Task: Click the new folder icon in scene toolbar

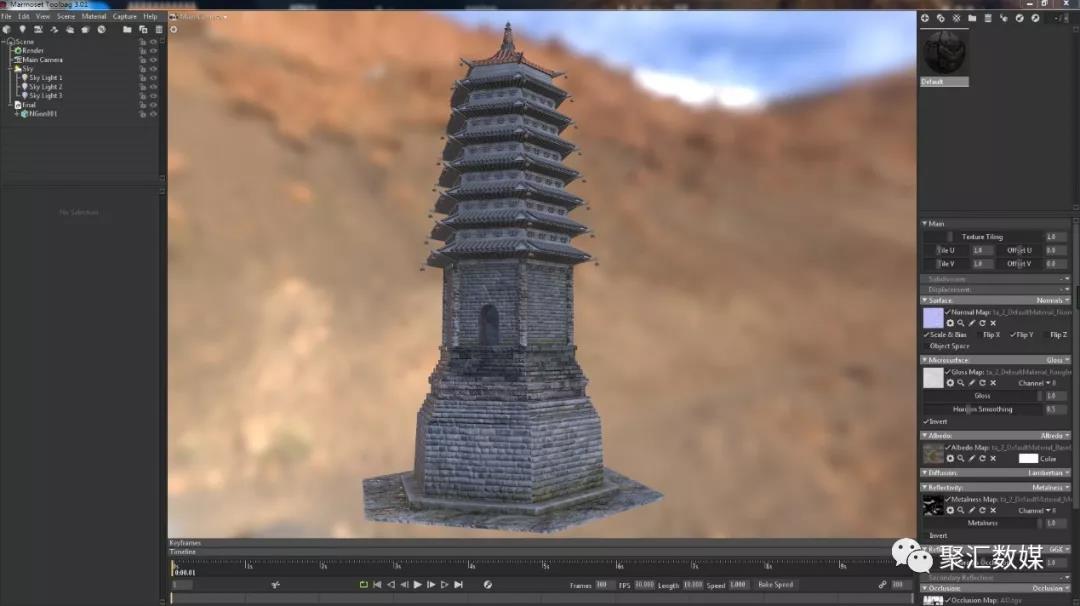Action: pyautogui.click(x=127, y=29)
